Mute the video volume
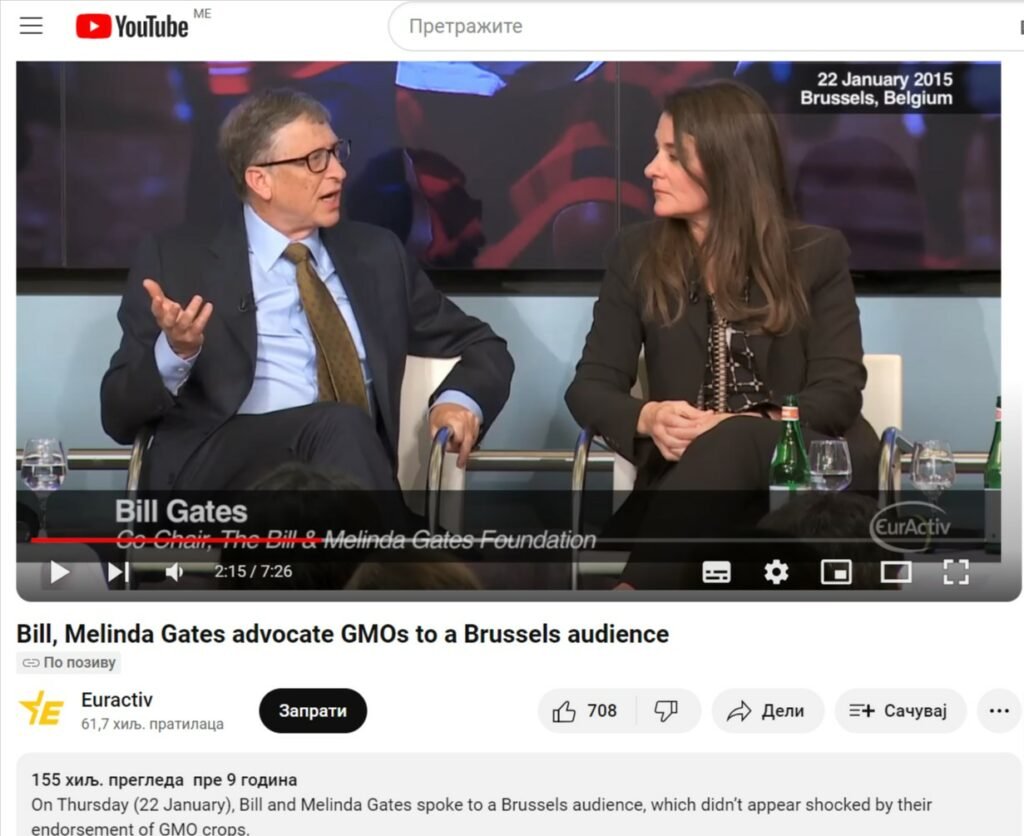 click(x=174, y=572)
